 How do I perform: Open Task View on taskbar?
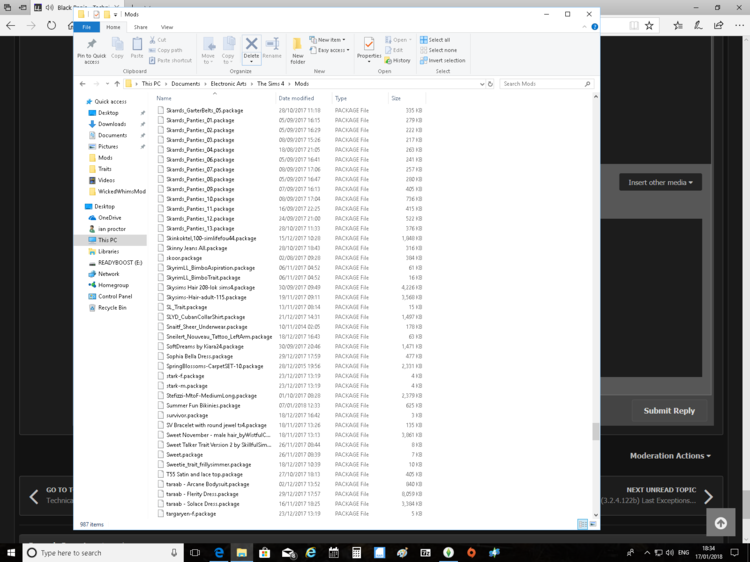tap(195, 552)
